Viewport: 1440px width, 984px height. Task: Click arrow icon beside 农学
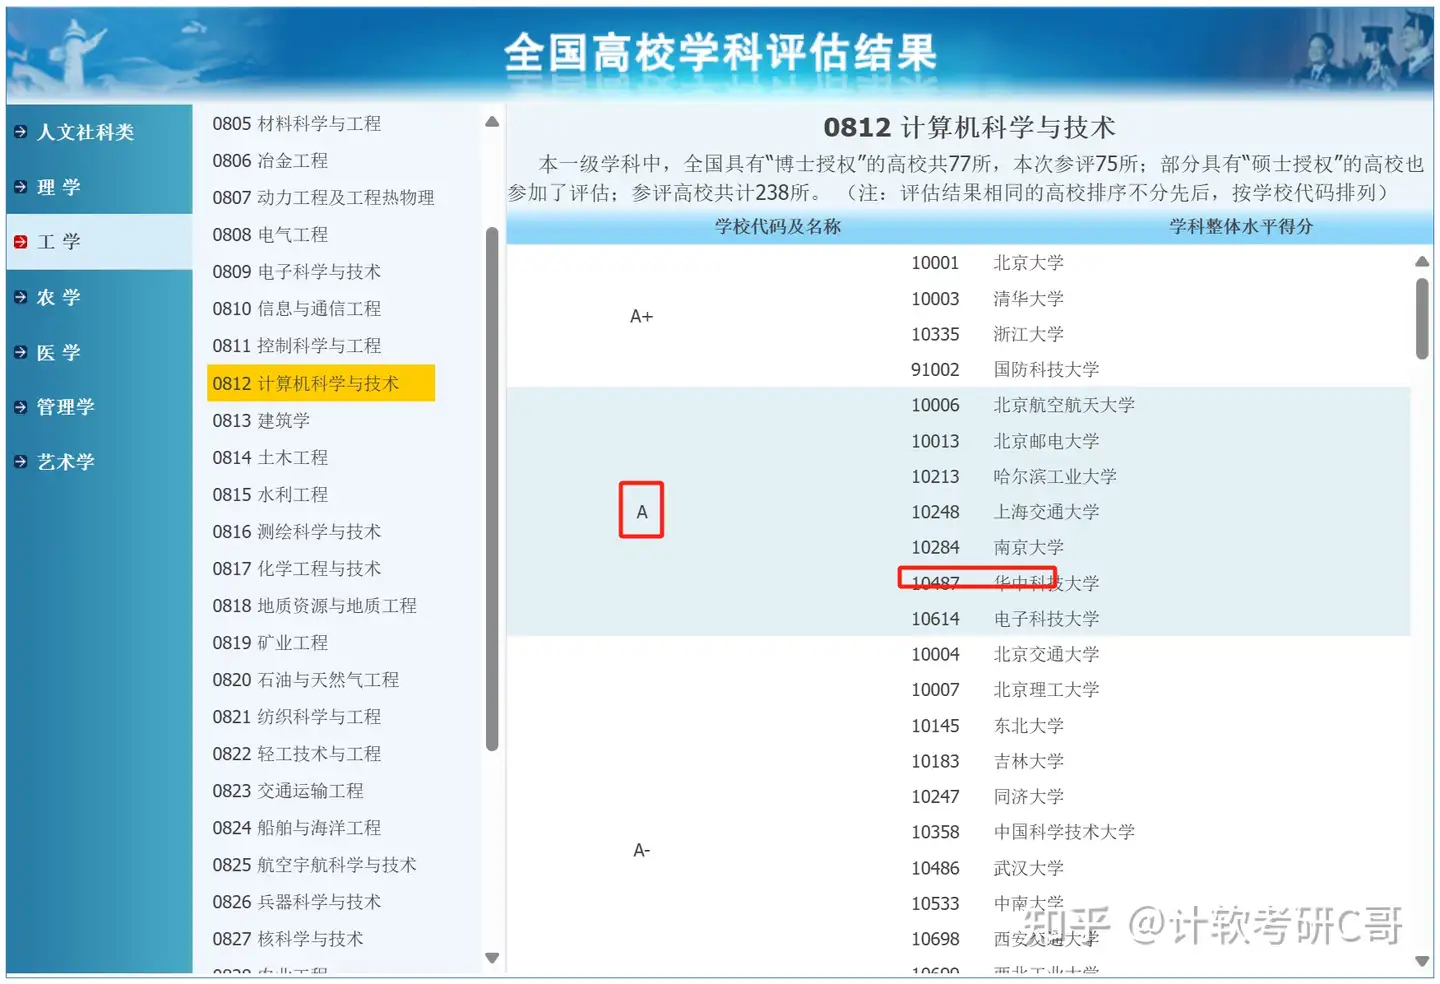click(x=20, y=297)
